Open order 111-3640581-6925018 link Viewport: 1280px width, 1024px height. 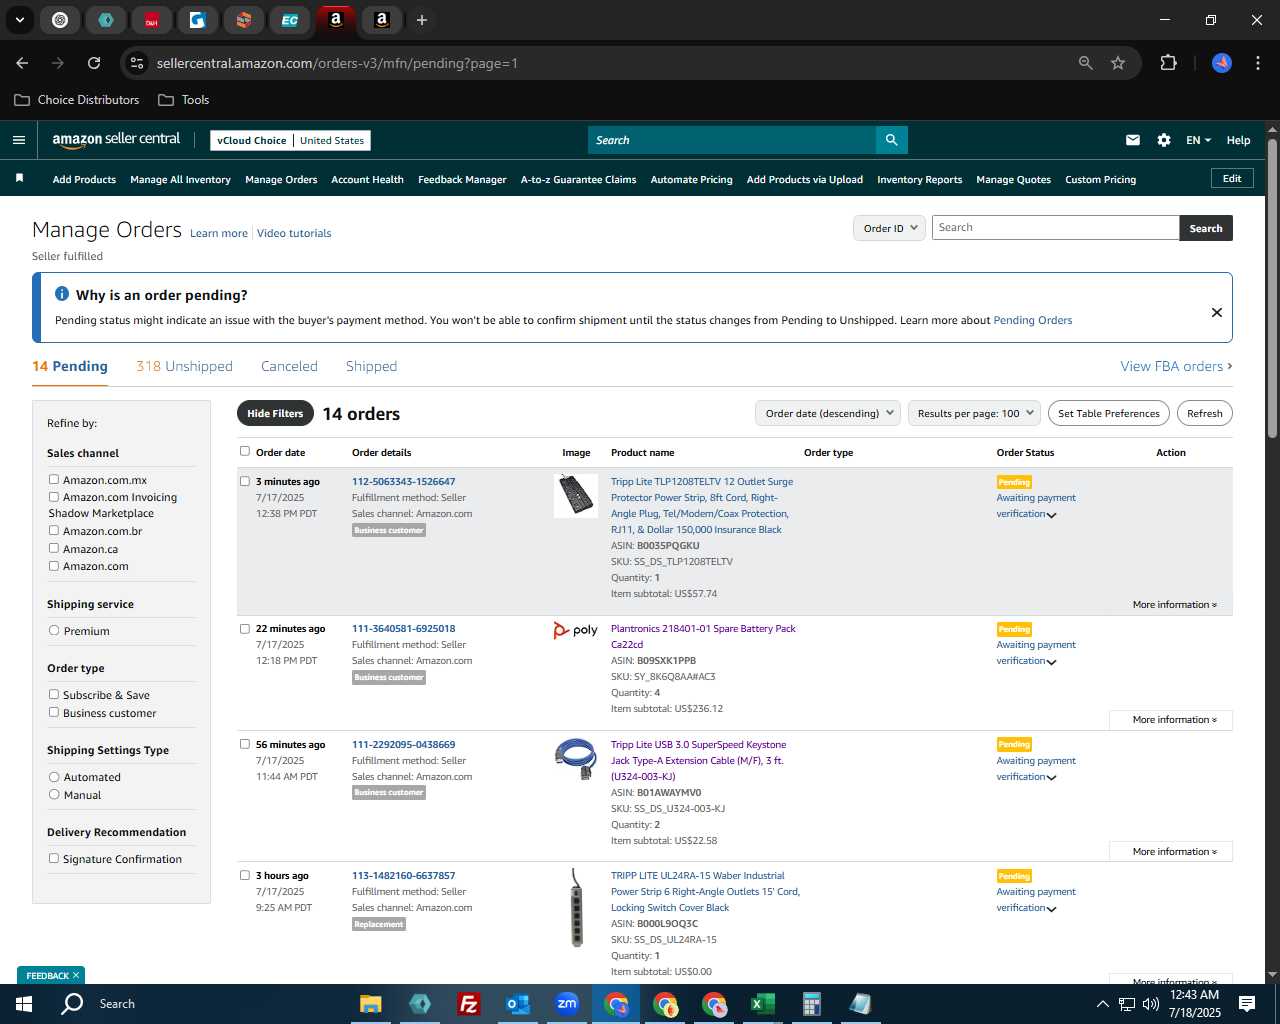[403, 629]
